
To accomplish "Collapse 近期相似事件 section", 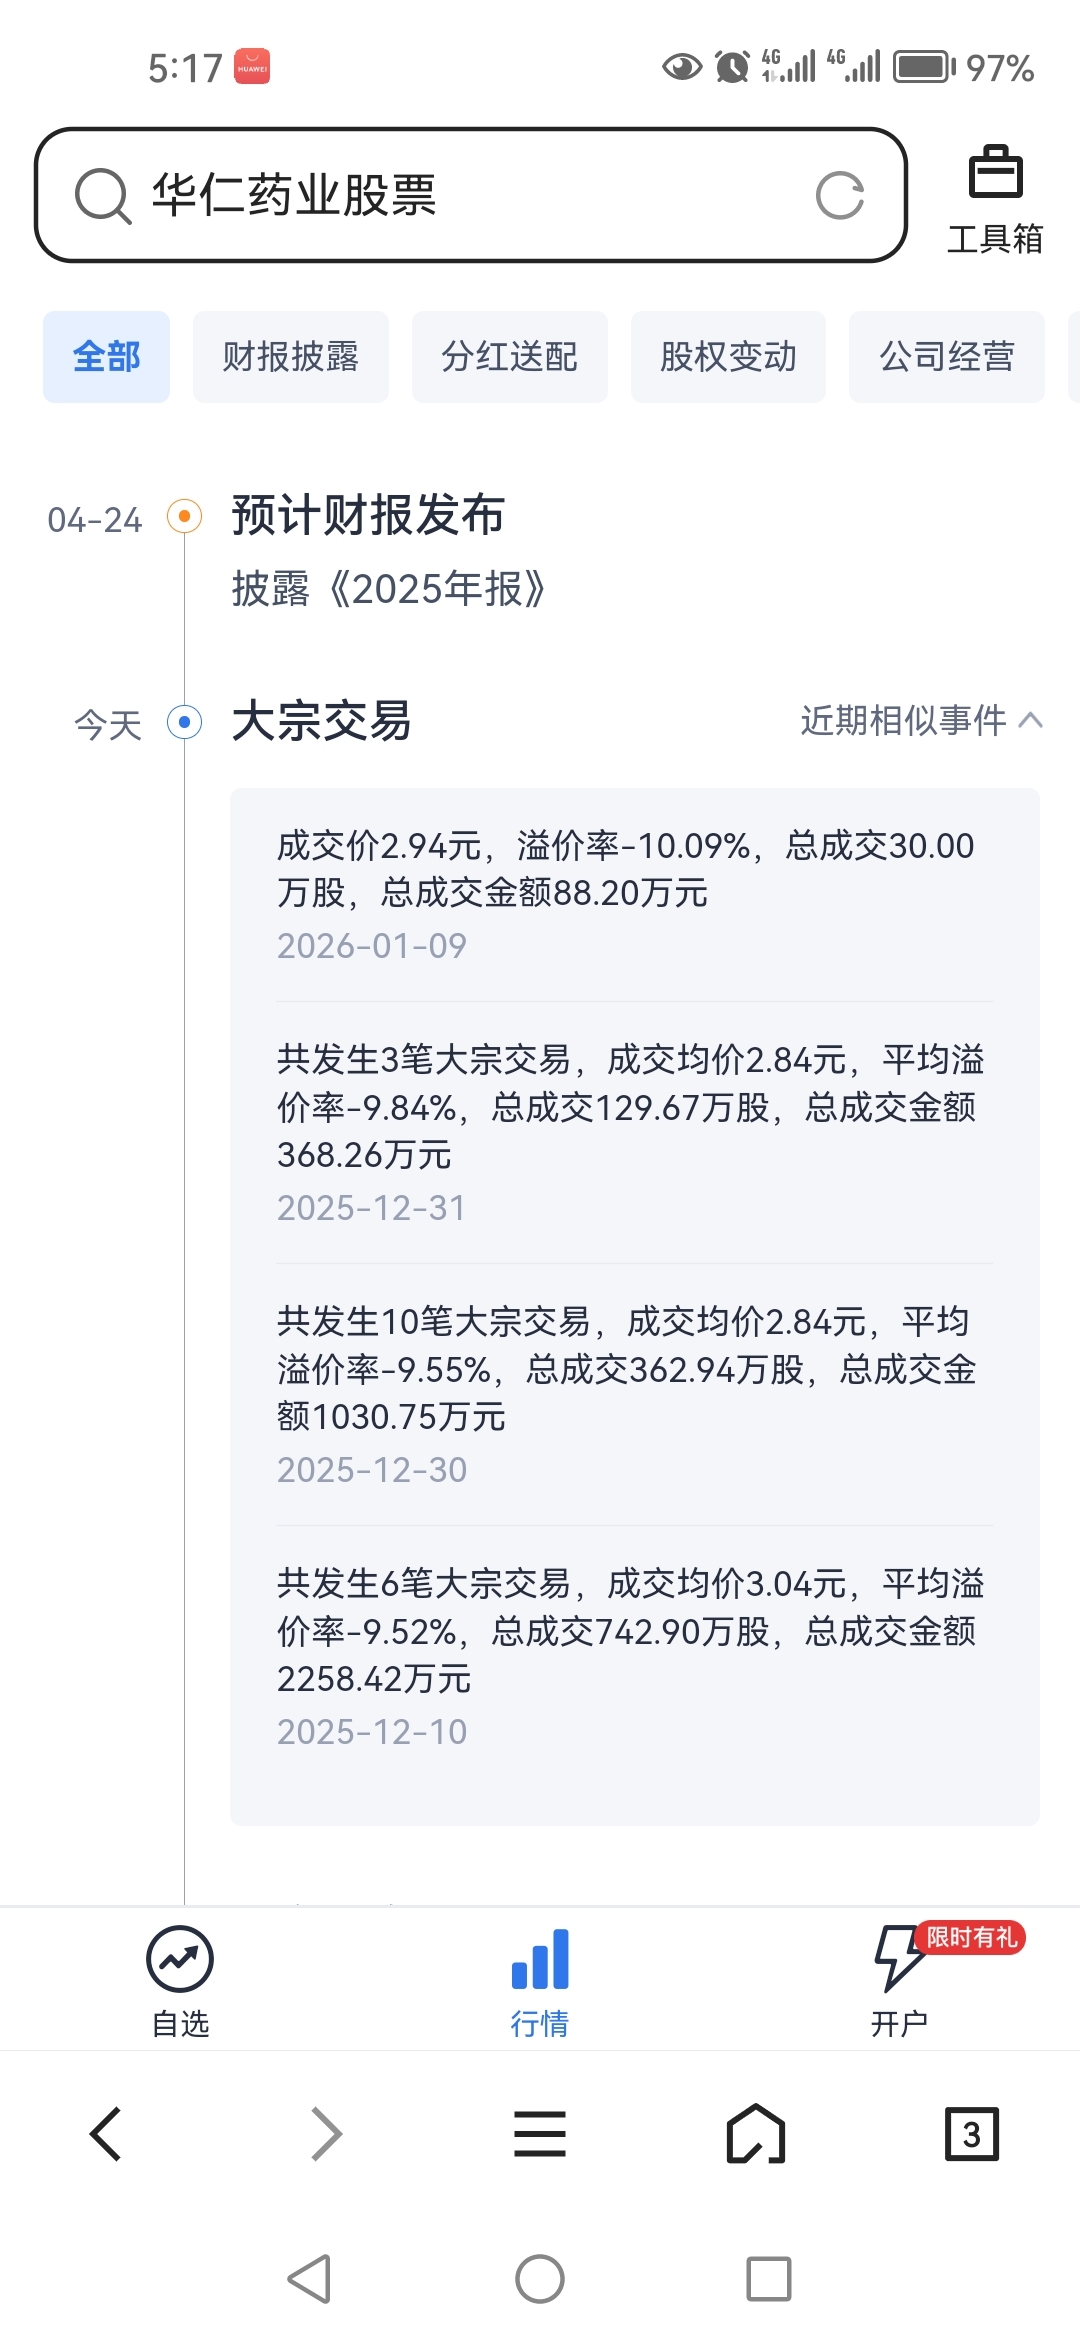I will [921, 720].
